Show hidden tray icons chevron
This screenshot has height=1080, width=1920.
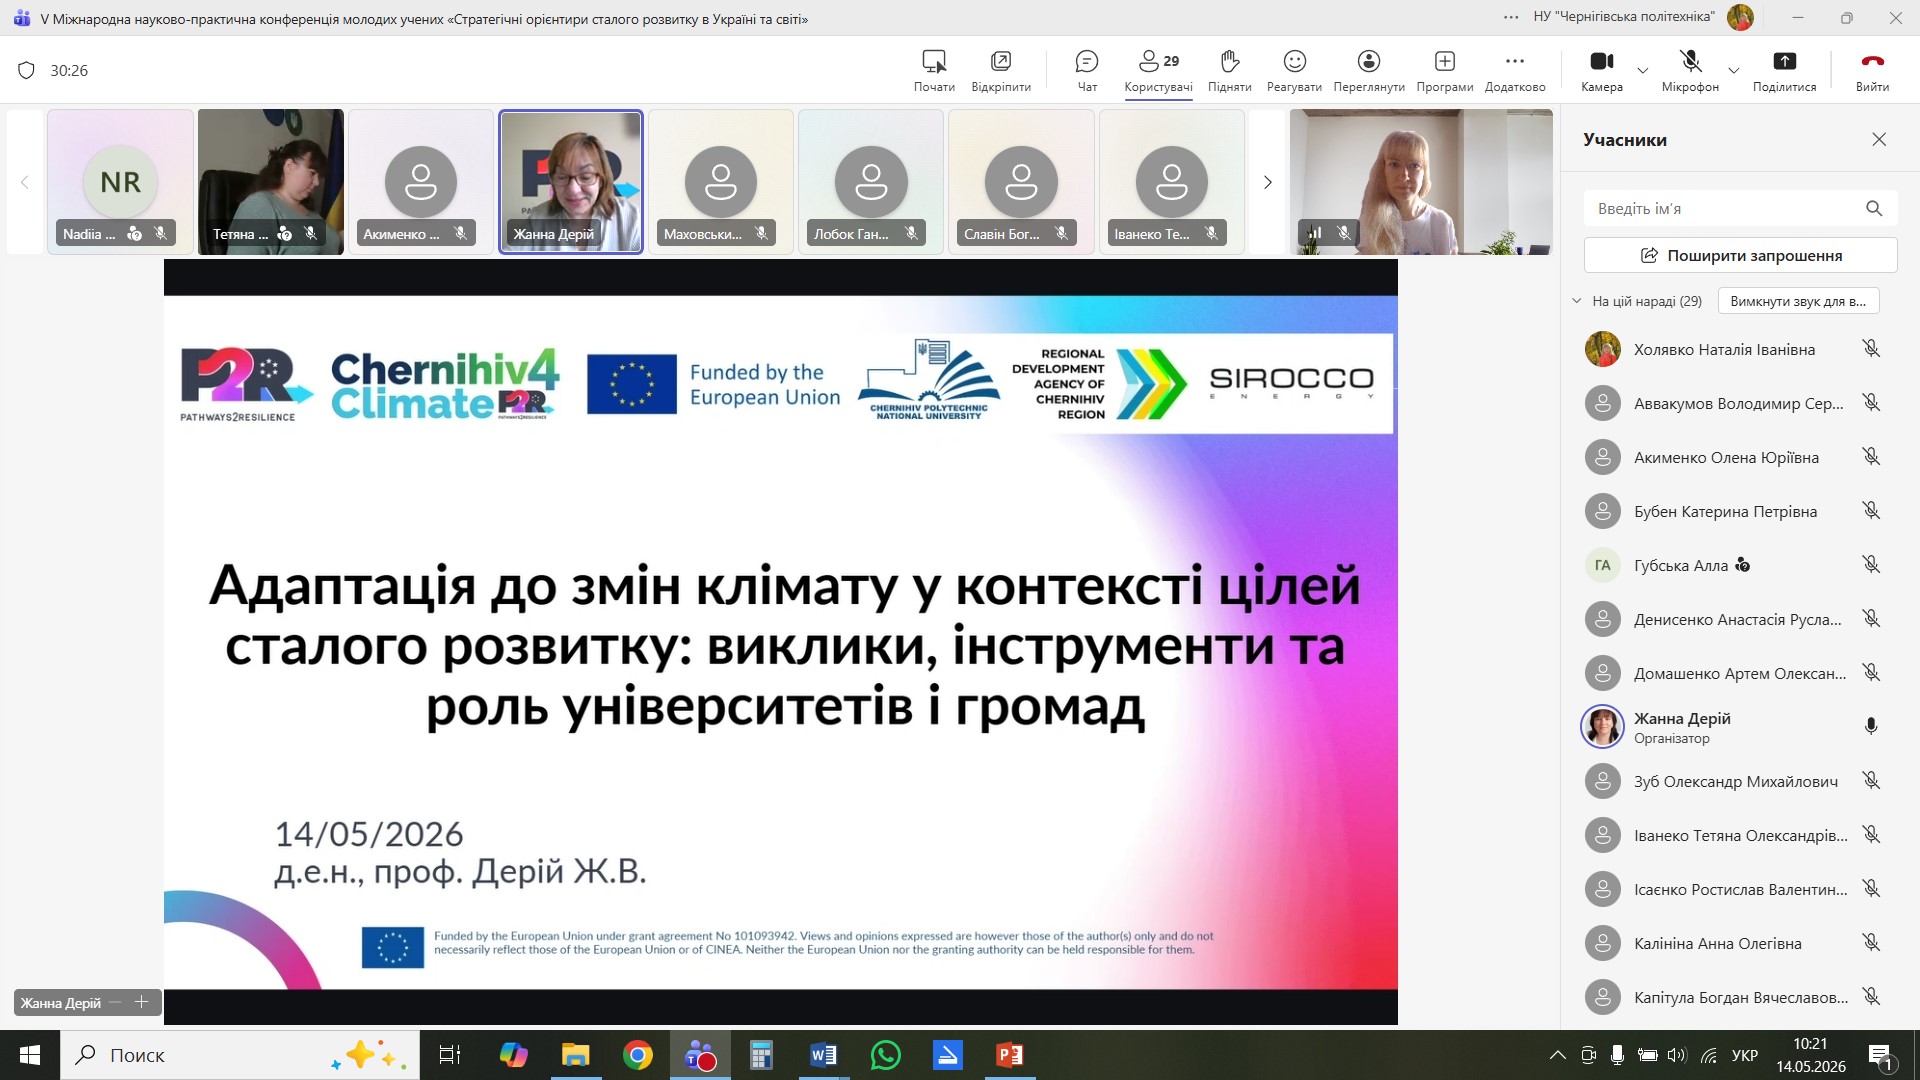(x=1557, y=1055)
